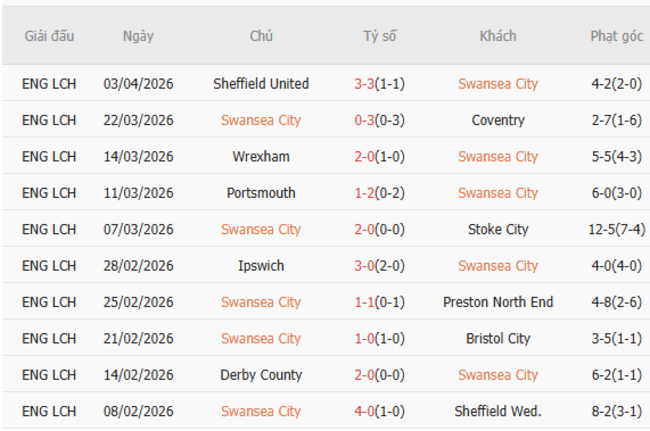Click the Giải đấu column header
The height and width of the screenshot is (431, 650).
coord(49,36)
